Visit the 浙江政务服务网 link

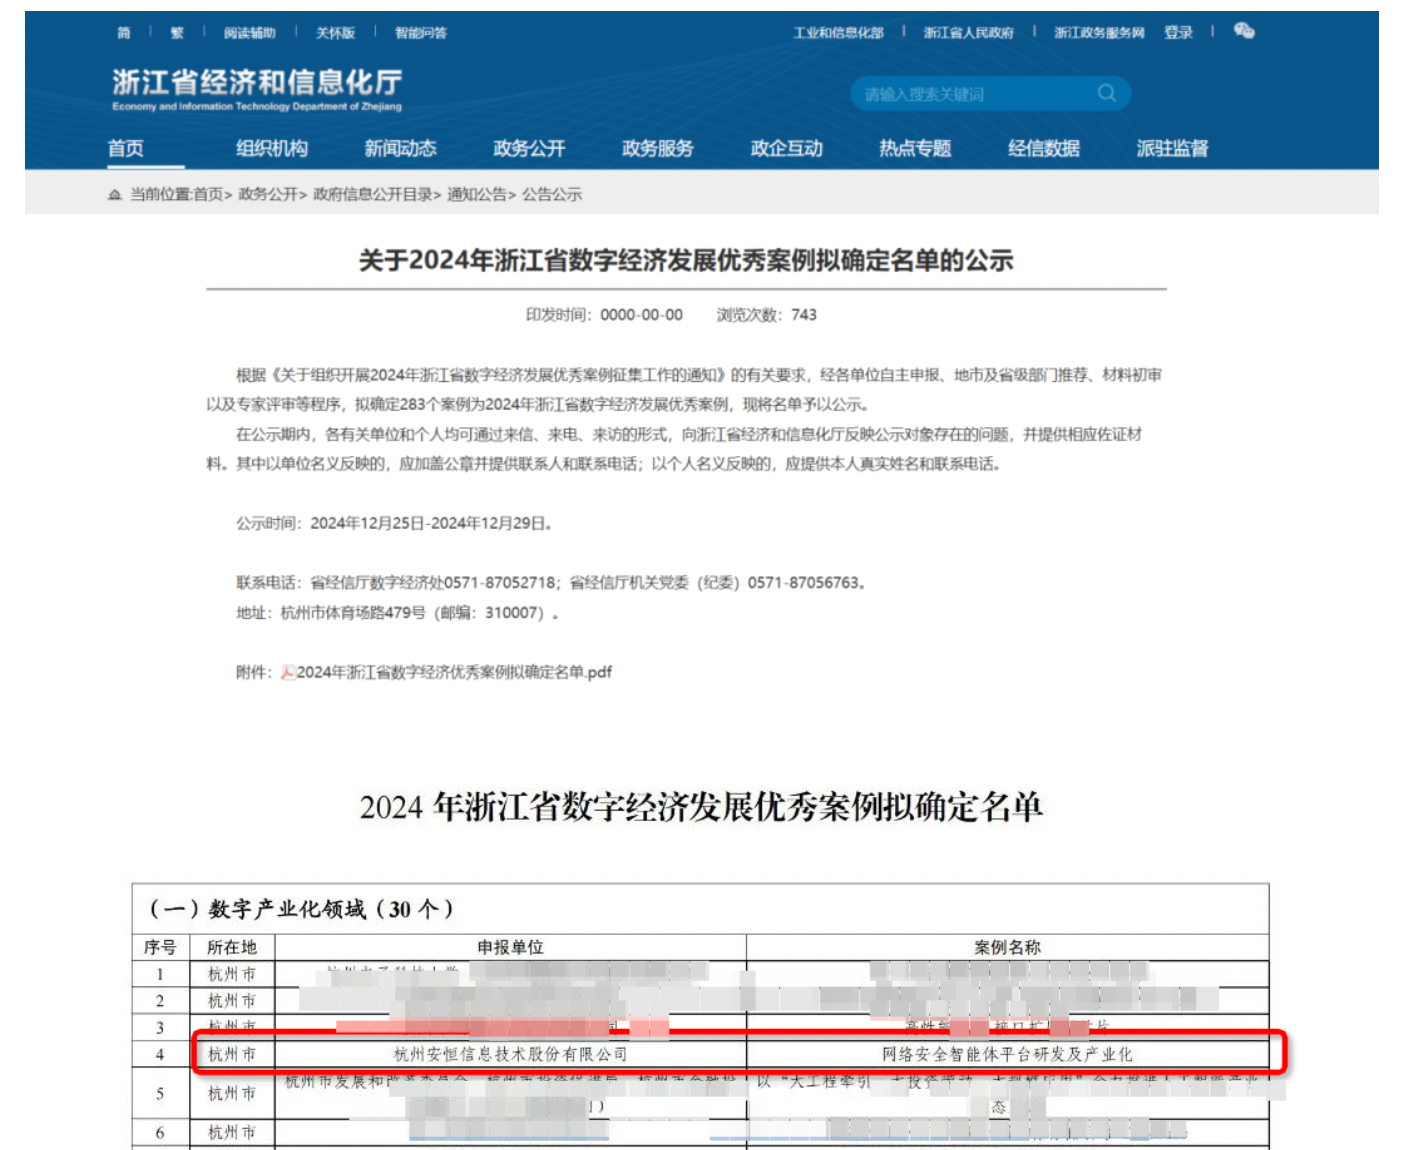pyautogui.click(x=1098, y=33)
